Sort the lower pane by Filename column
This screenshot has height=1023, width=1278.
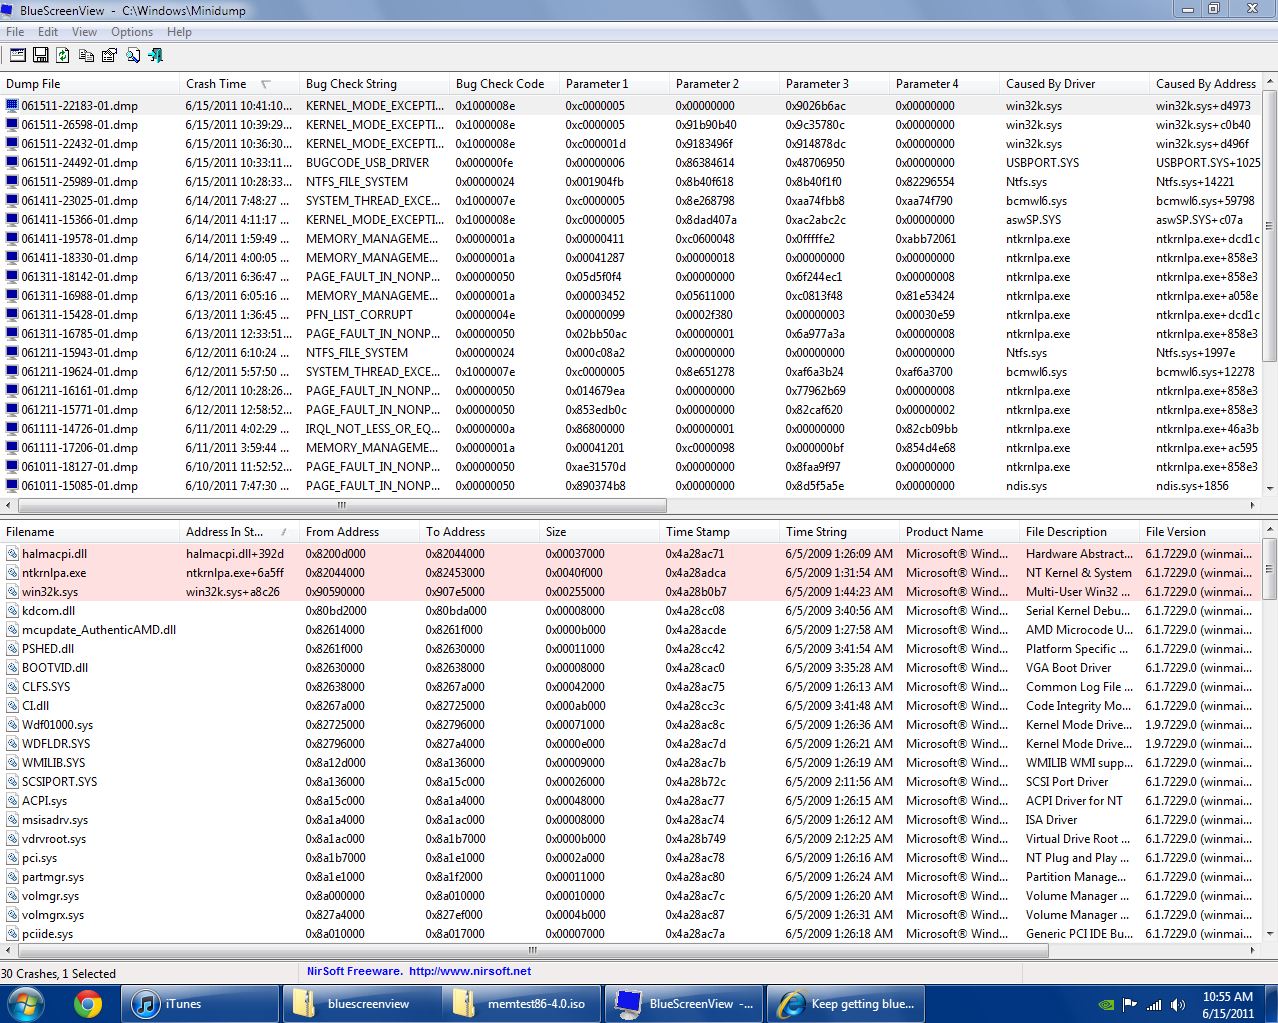(x=90, y=532)
